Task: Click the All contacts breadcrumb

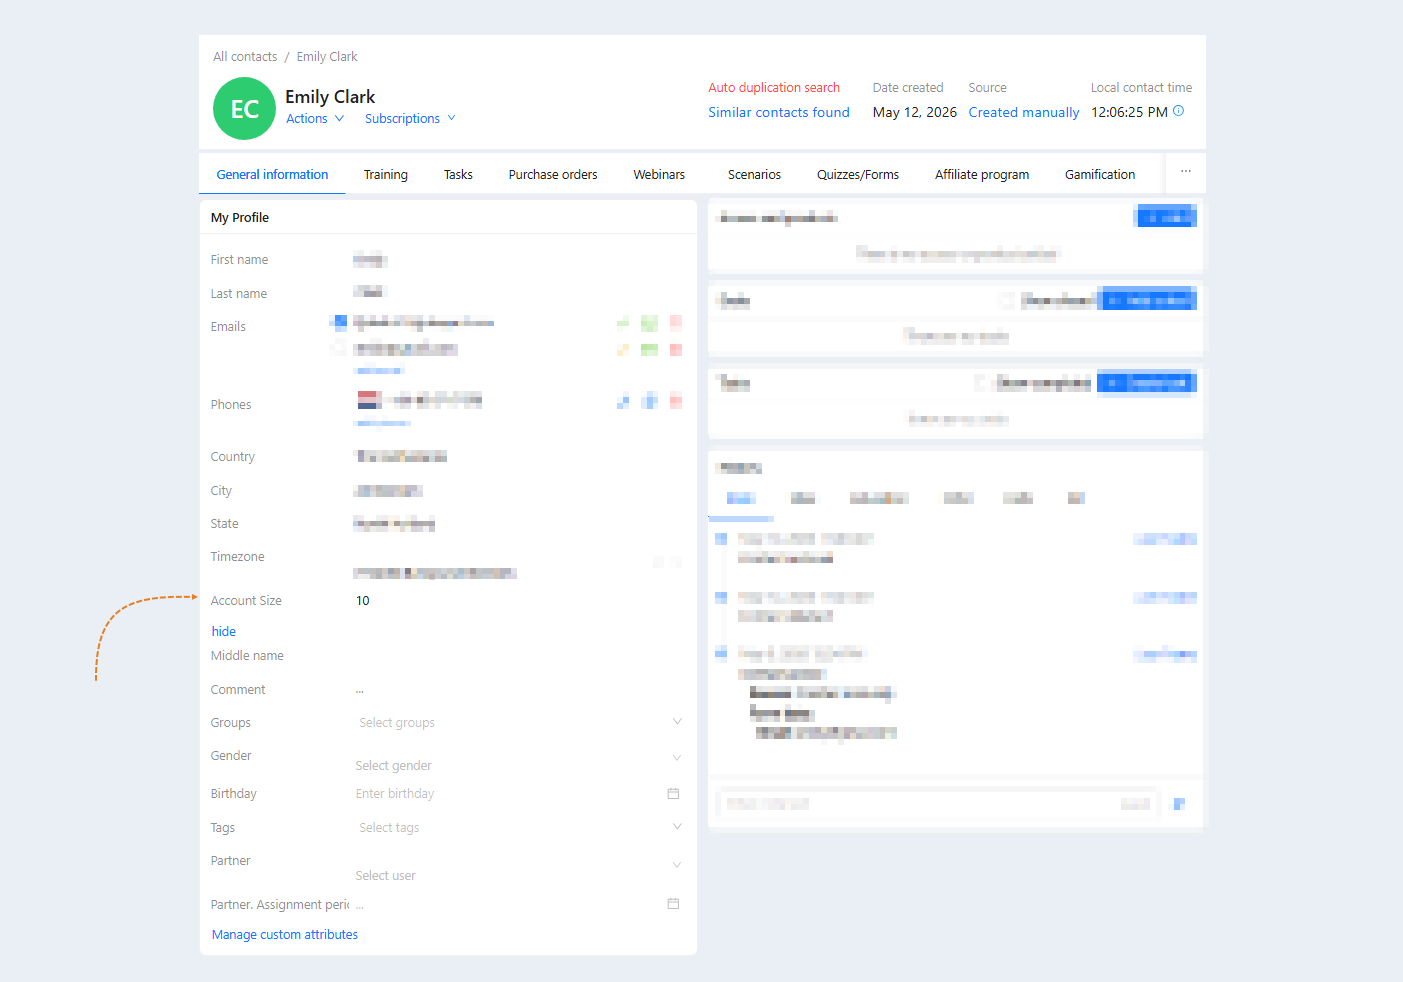Action: (x=245, y=56)
